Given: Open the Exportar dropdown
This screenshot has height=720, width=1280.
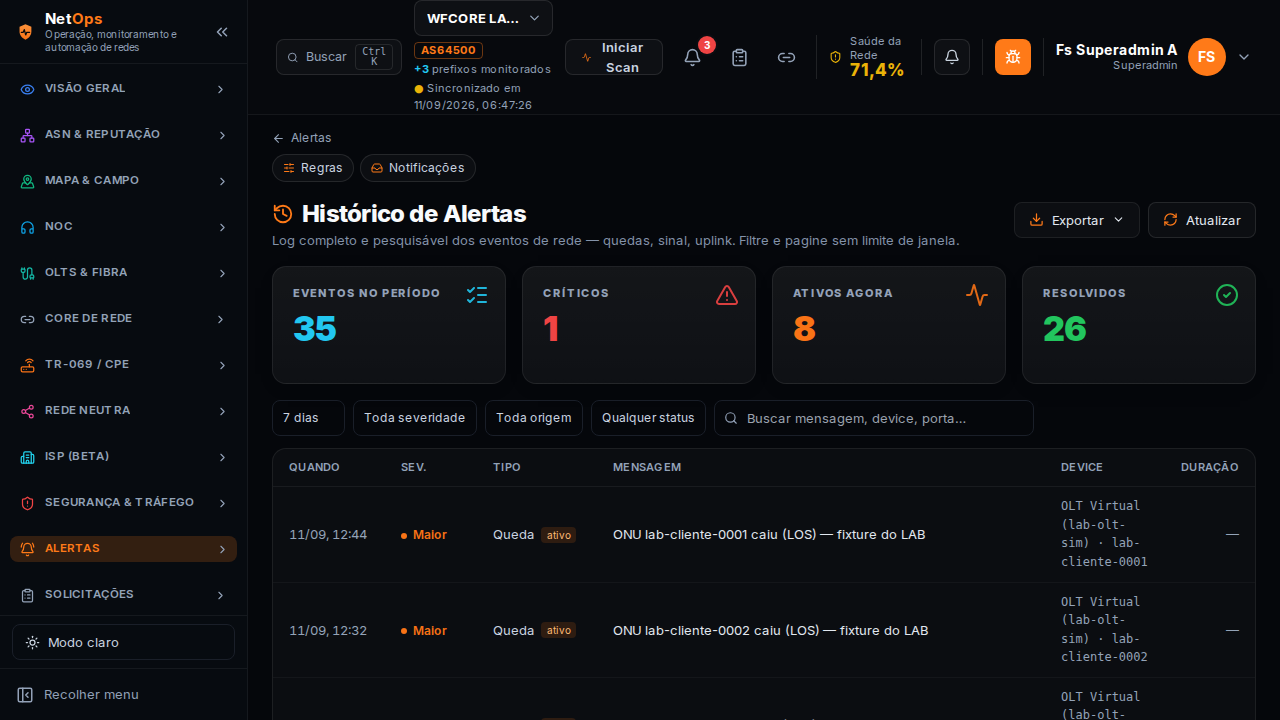Looking at the screenshot, I should point(1077,220).
